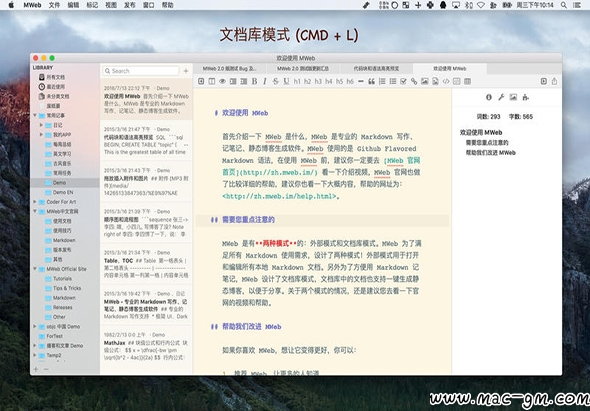The image size is (590, 411).
Task: Apply strikethrough using the S toolbar icon
Action: point(275,81)
